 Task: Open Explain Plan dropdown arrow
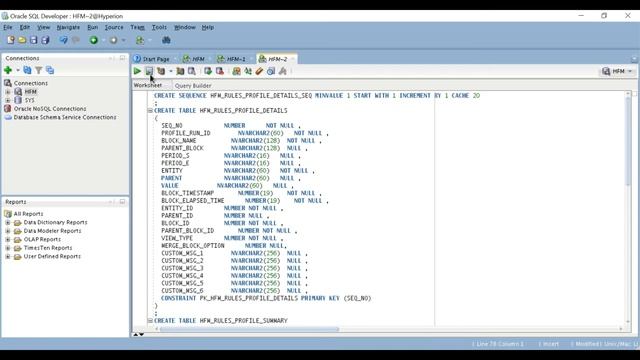[x=171, y=71]
